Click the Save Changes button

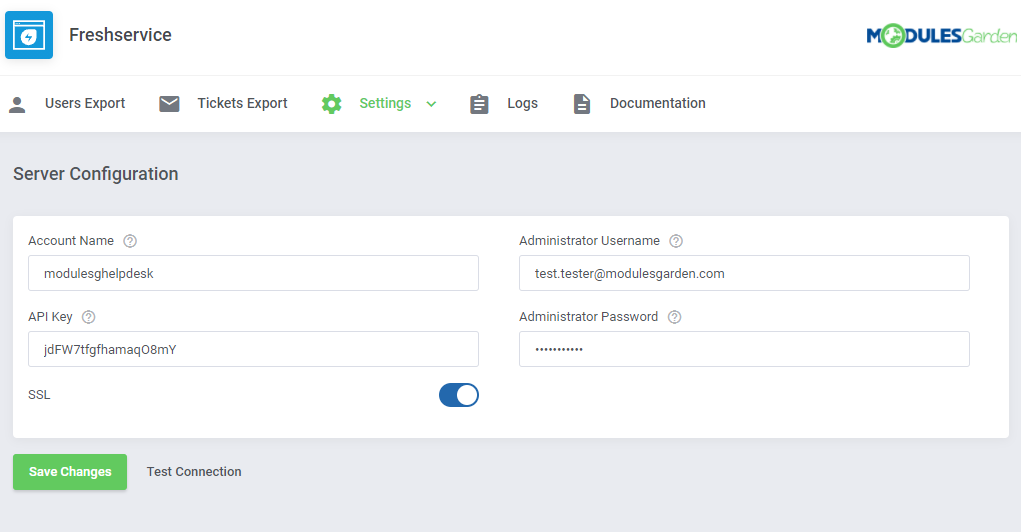pyautogui.click(x=70, y=472)
